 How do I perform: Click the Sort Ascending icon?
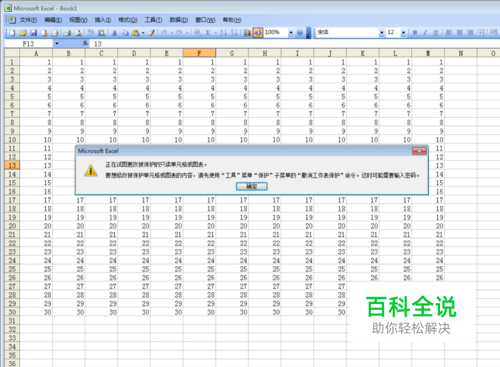click(x=223, y=33)
